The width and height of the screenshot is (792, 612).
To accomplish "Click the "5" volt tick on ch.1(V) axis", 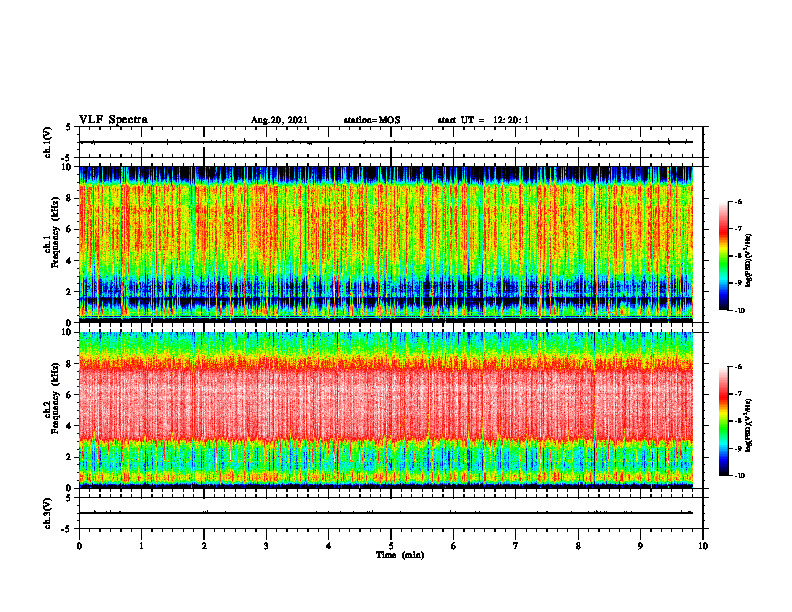I will tap(68, 128).
